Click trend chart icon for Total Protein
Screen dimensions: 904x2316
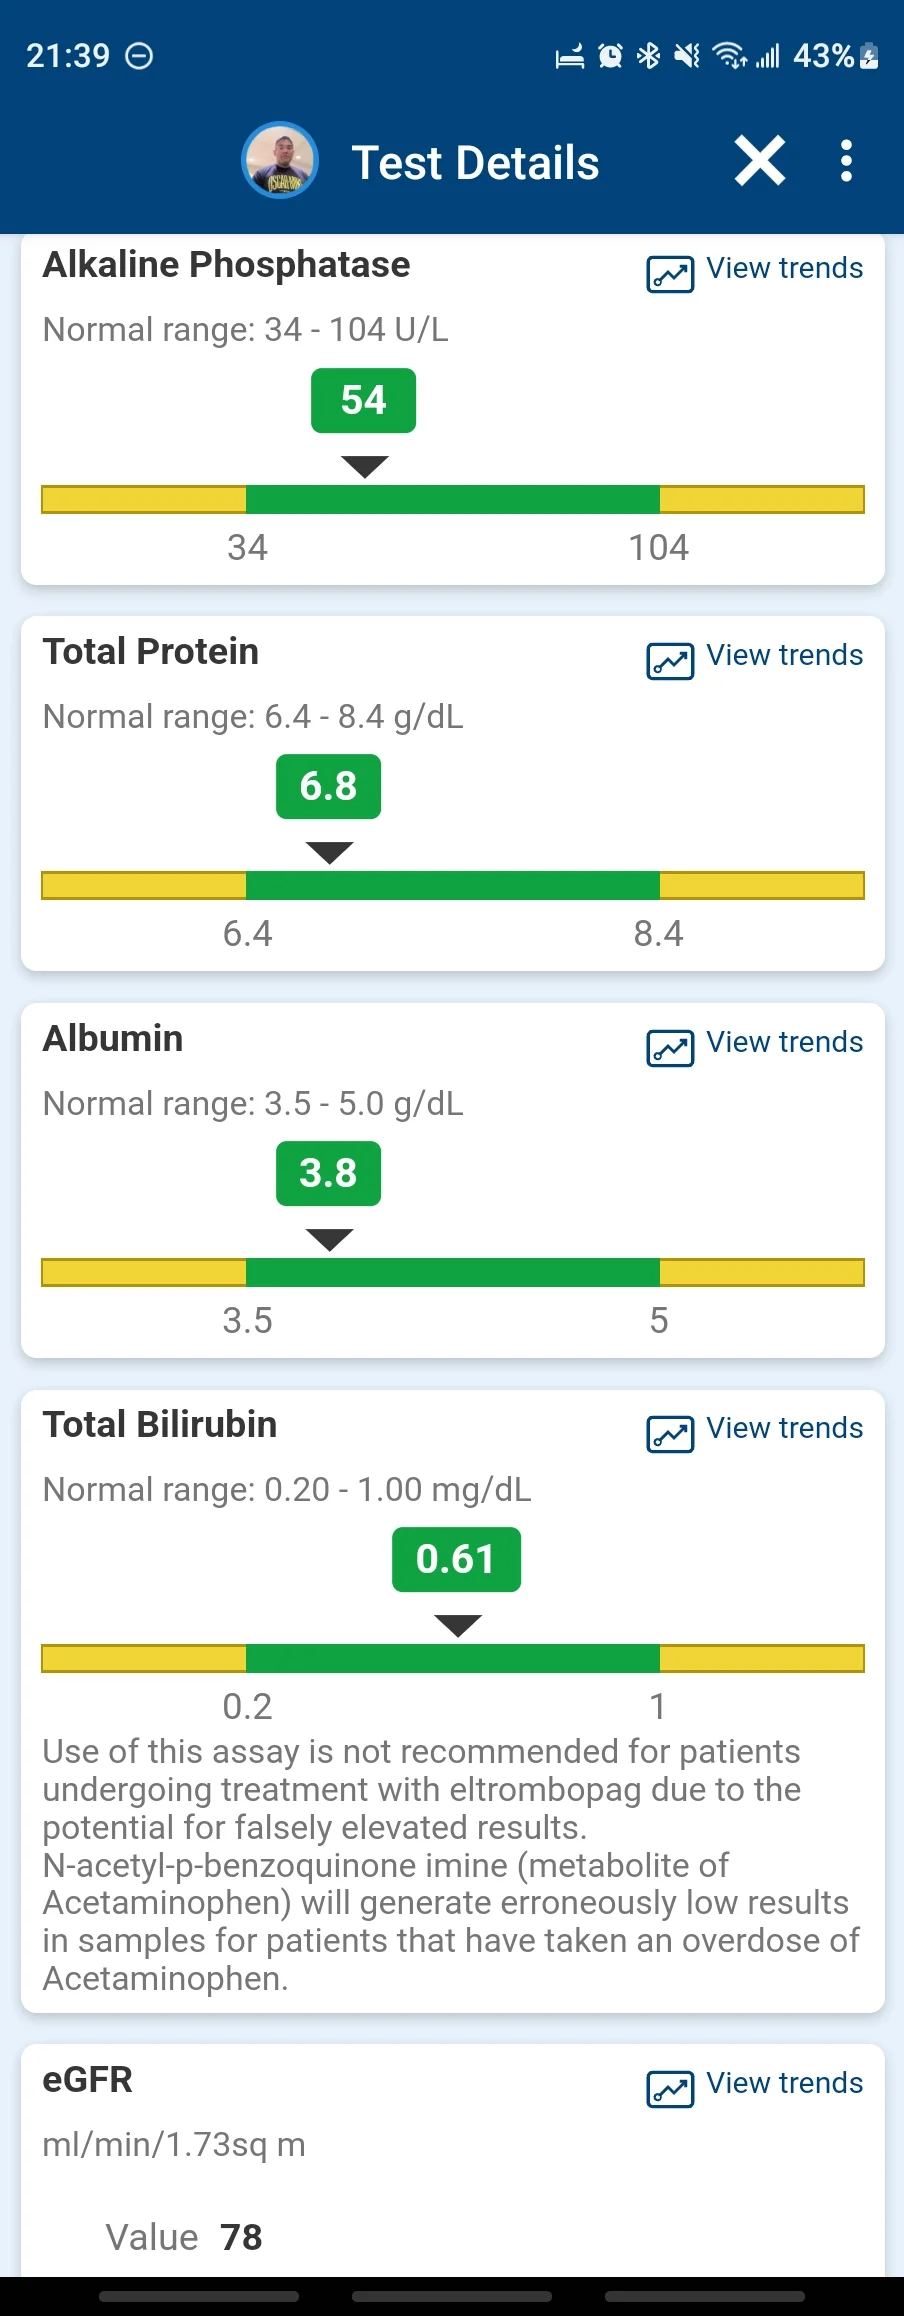670,661
